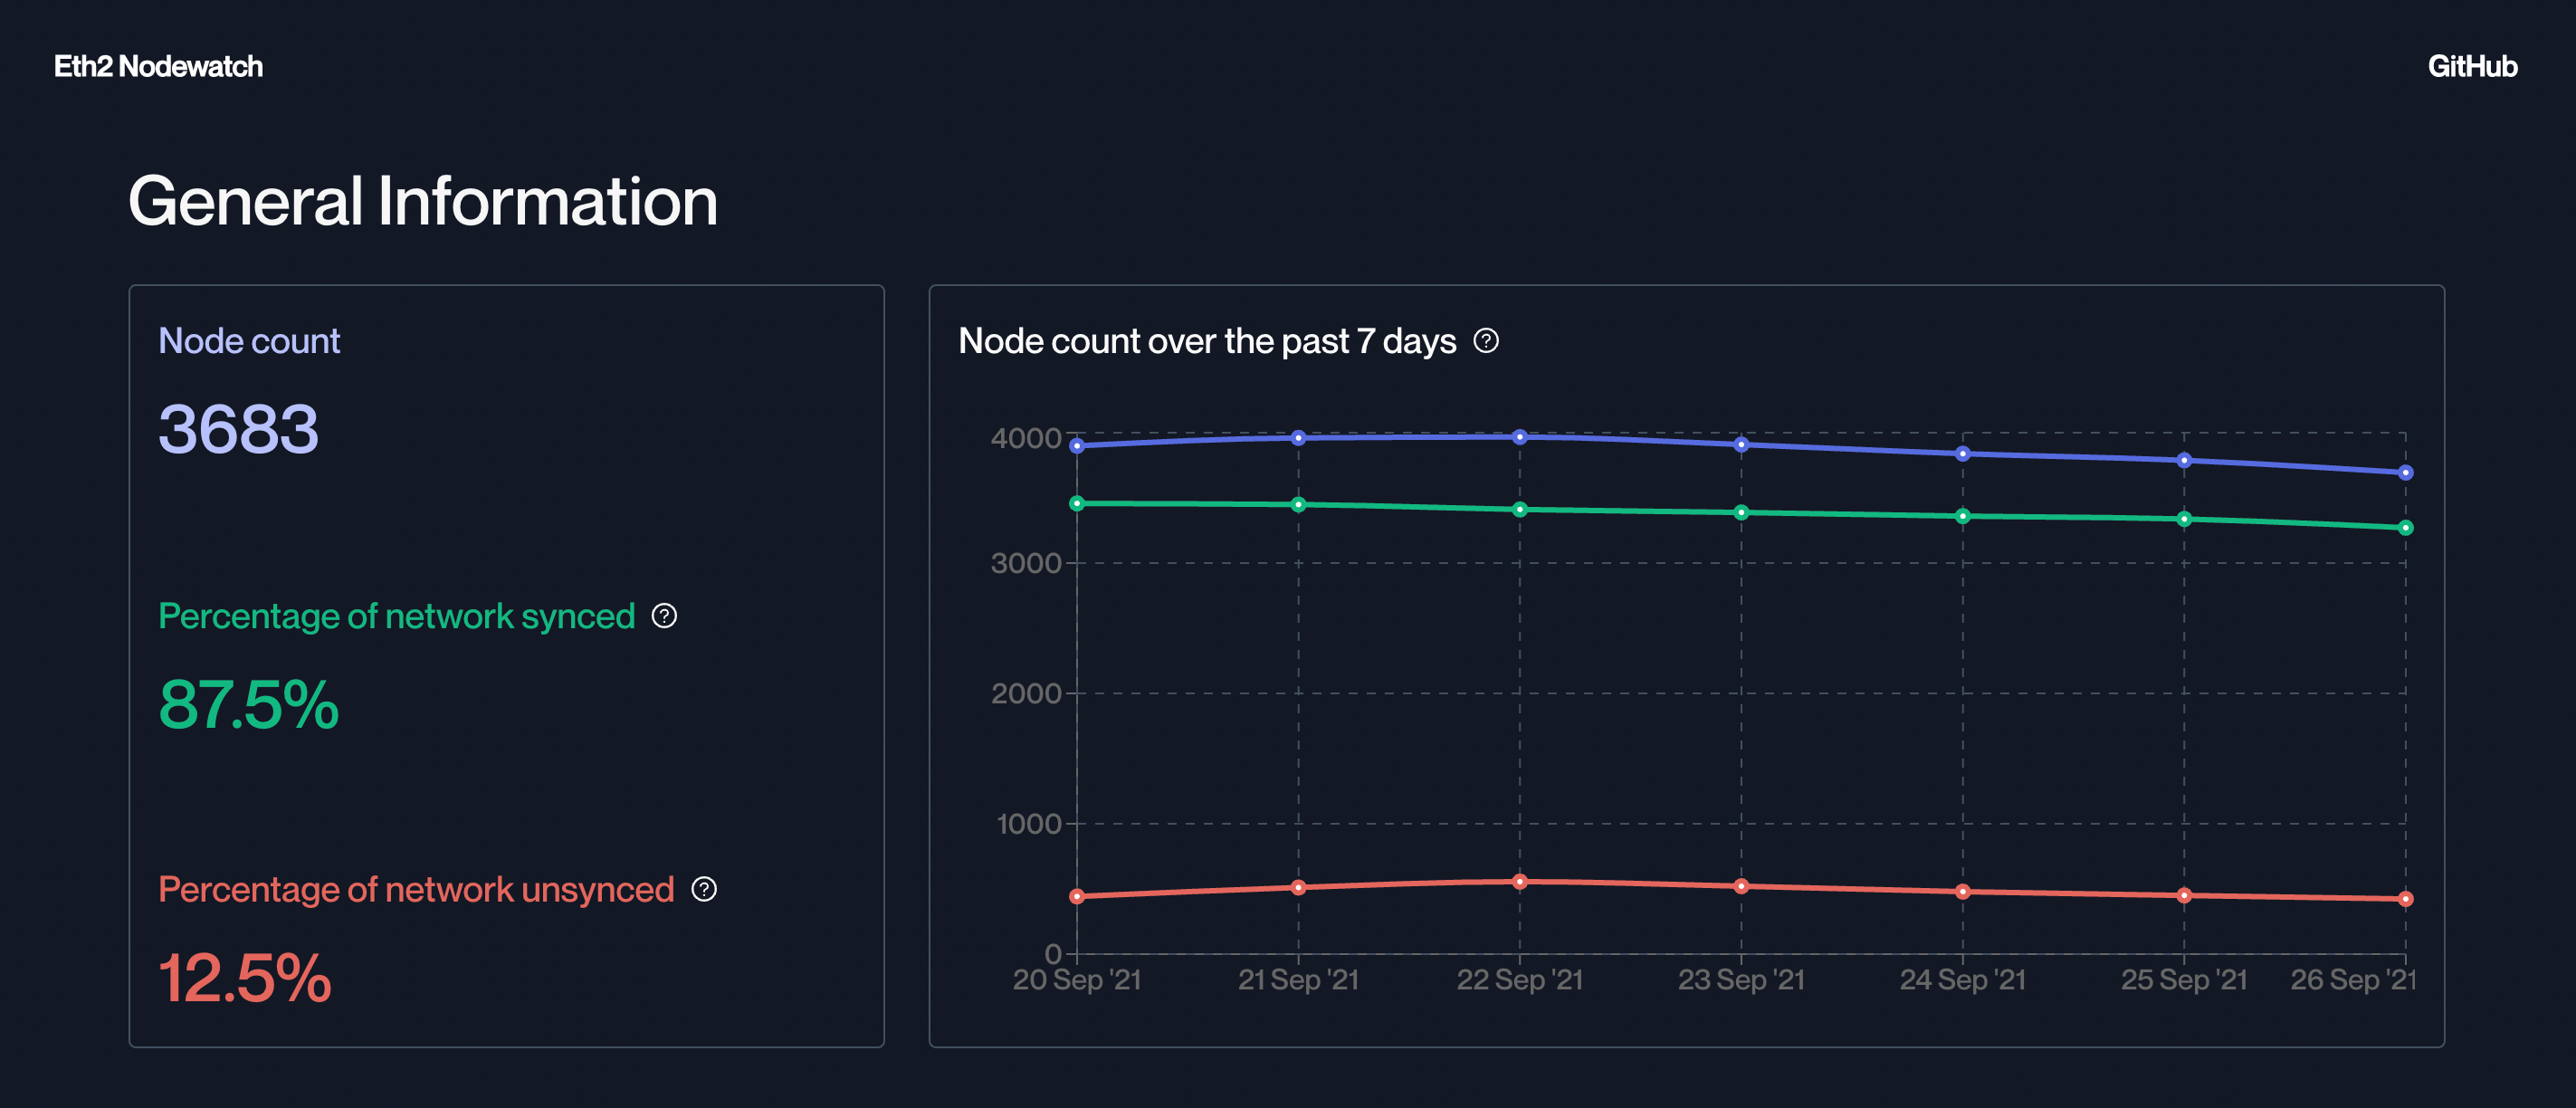2576x1108 pixels.
Task: Click the '23 Sep '21' axis label
Action: 1740,980
